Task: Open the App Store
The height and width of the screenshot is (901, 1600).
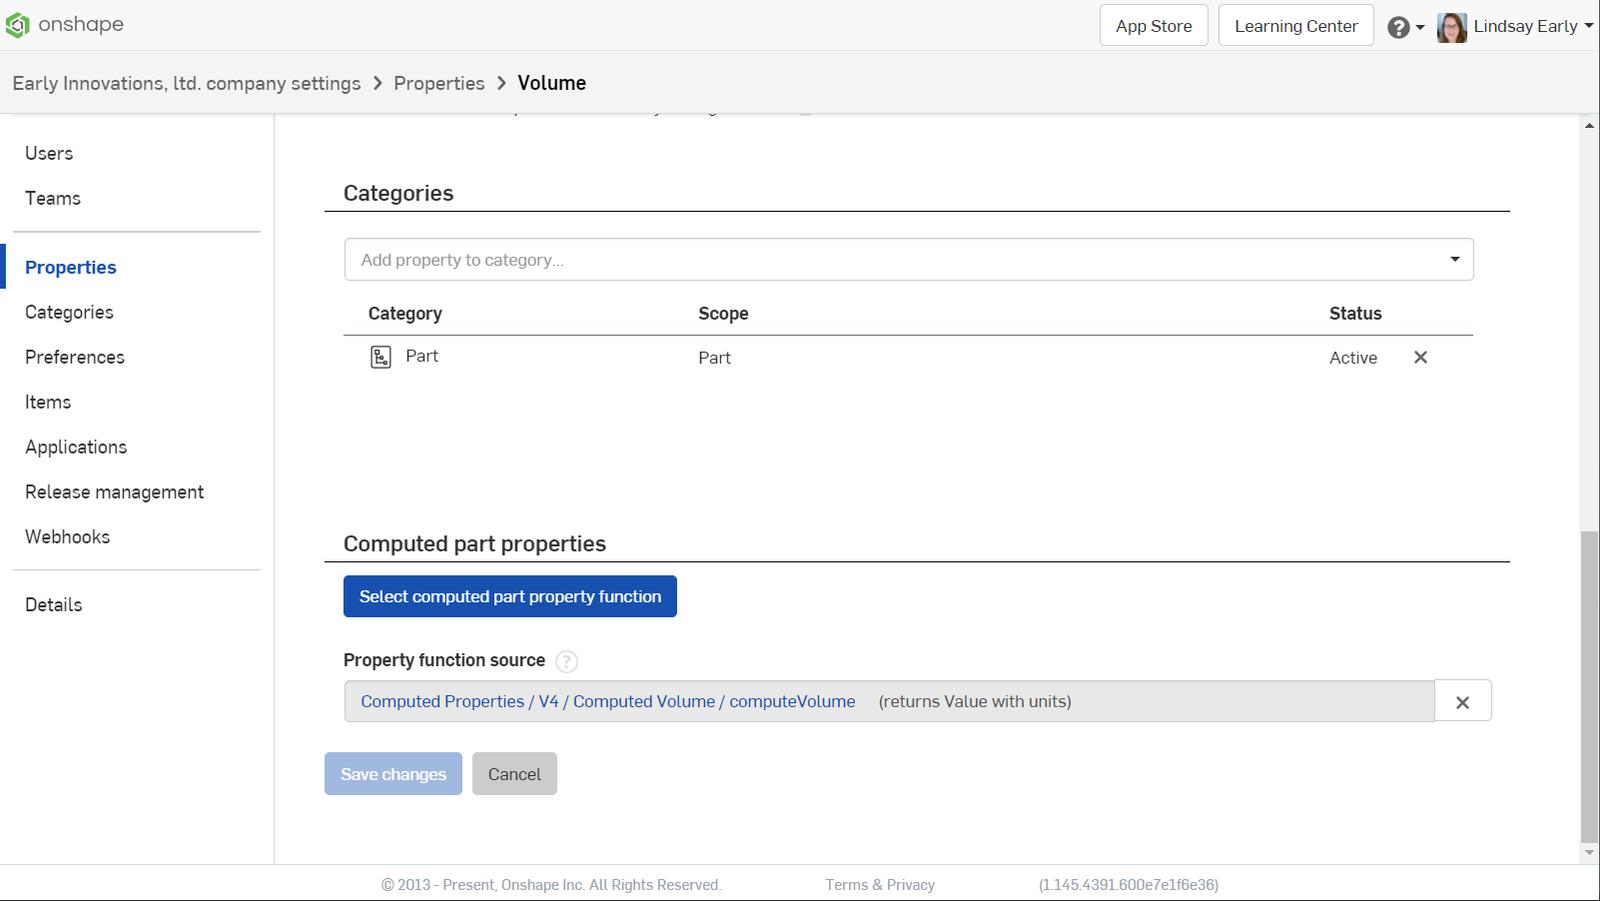Action: point(1153,26)
